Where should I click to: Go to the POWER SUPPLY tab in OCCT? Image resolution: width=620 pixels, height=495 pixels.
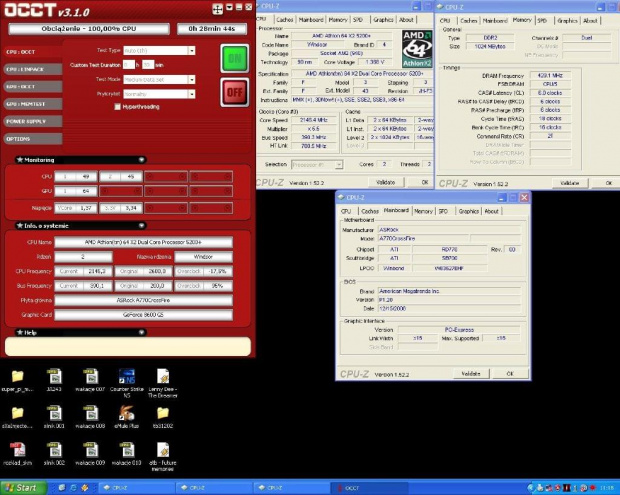[x=32, y=121]
